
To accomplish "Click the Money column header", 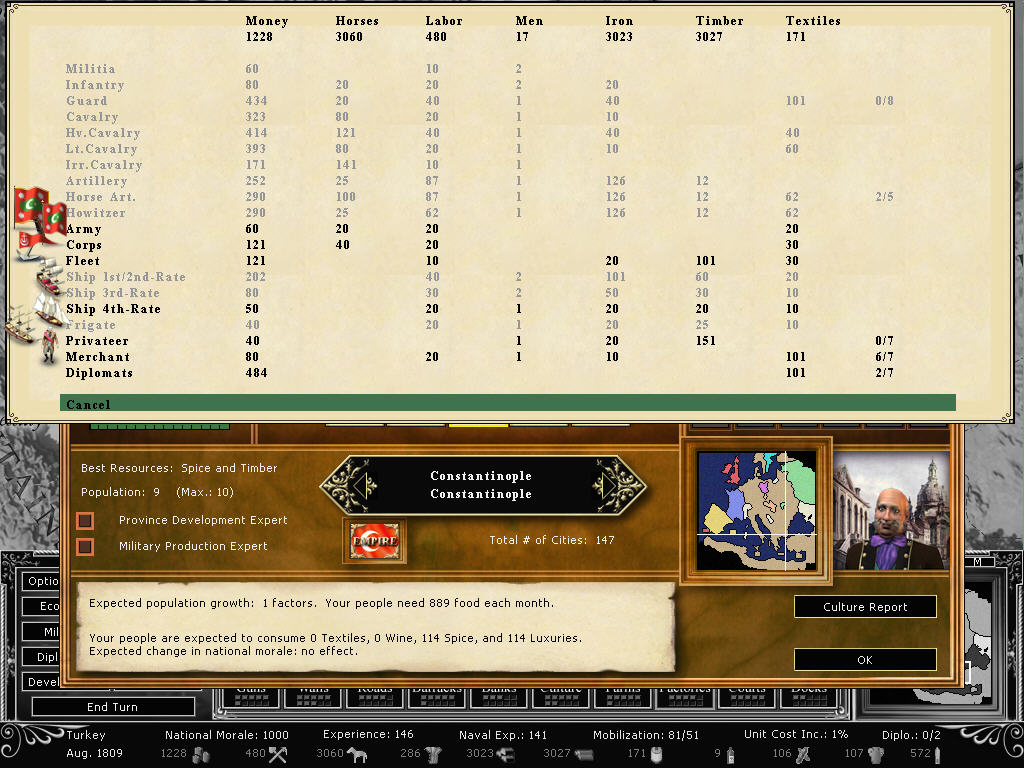I will tap(266, 21).
